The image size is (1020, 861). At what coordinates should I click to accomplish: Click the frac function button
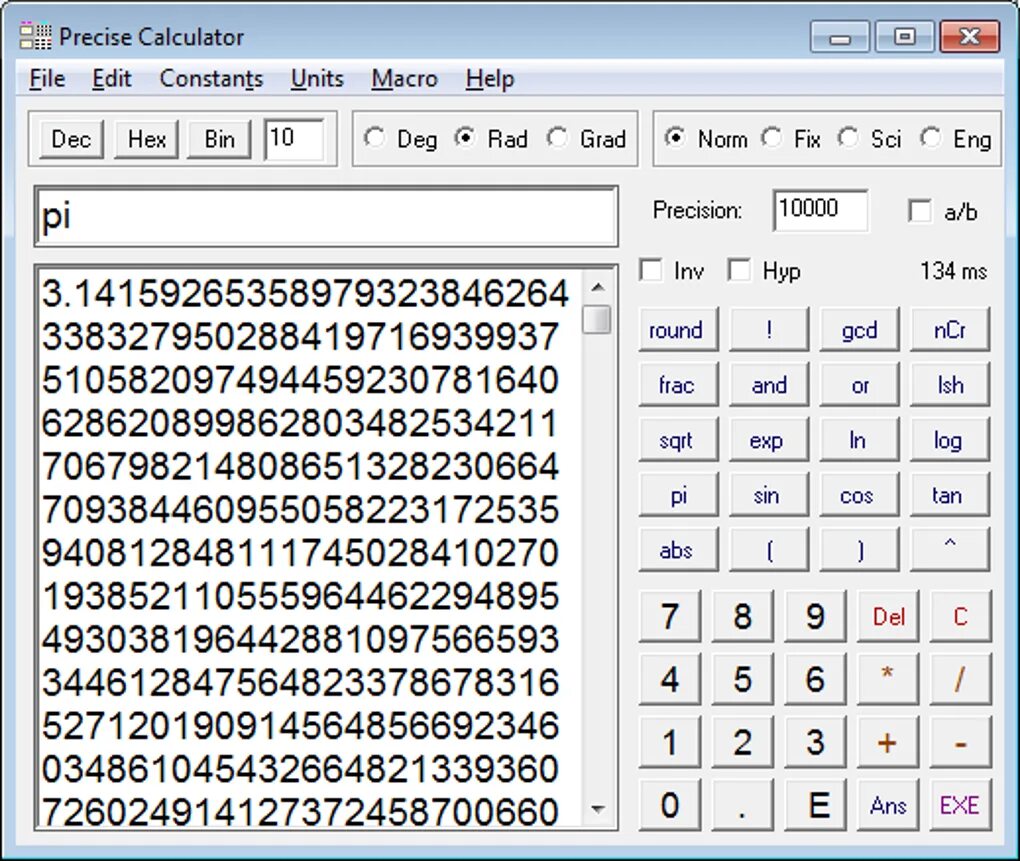pyautogui.click(x=678, y=385)
